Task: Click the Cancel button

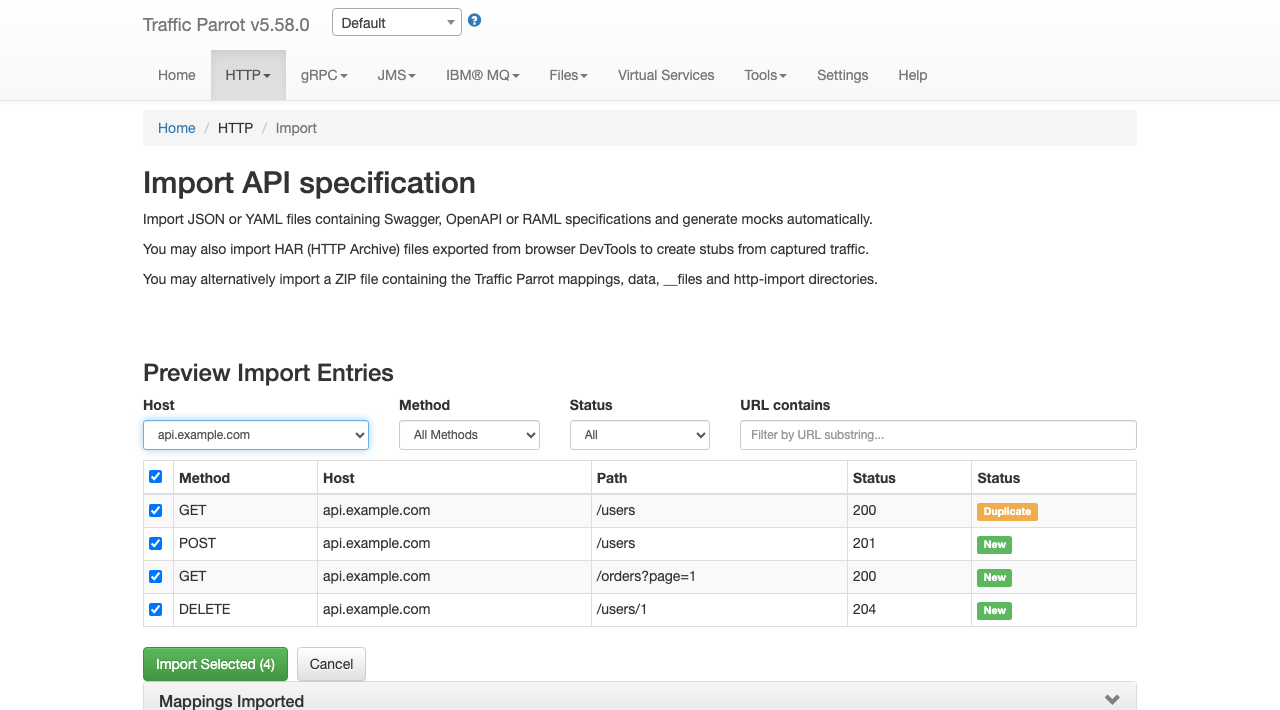Action: pos(331,664)
